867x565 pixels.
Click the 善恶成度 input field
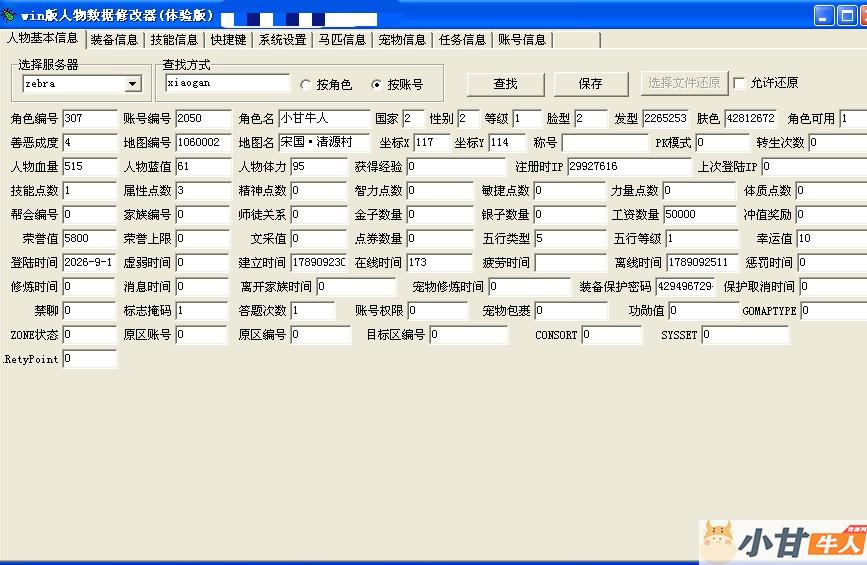(x=90, y=143)
